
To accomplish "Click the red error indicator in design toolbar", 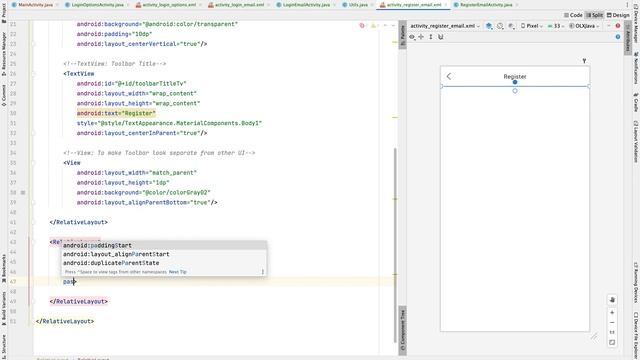I will pos(618,26).
